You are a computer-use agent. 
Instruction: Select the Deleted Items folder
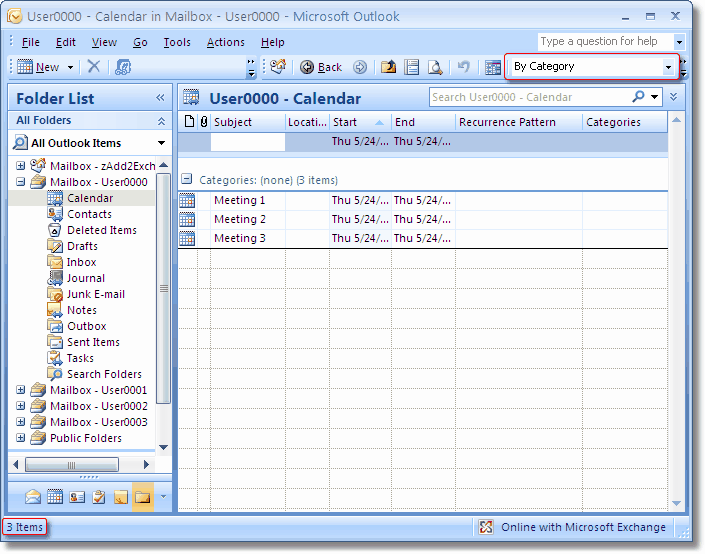tap(102, 230)
